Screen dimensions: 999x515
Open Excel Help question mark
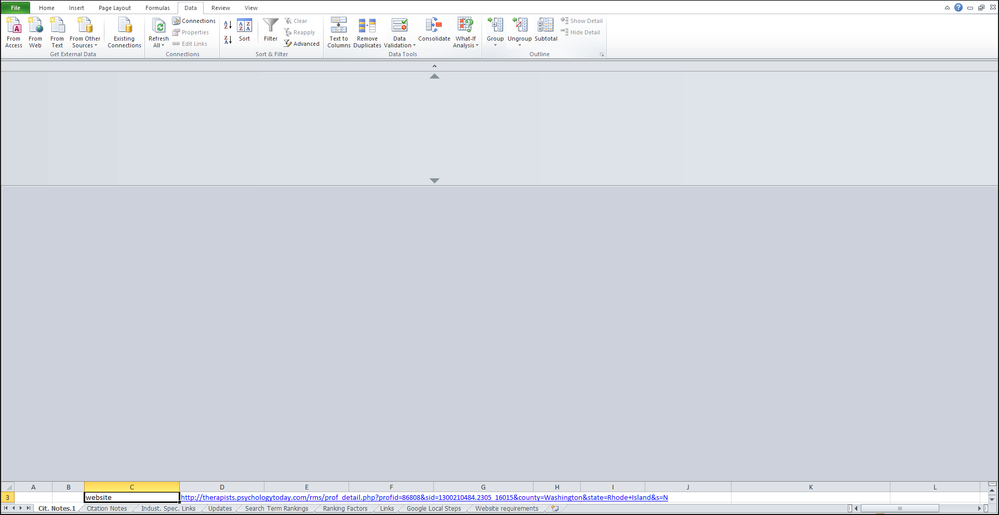pyautogui.click(x=958, y=8)
